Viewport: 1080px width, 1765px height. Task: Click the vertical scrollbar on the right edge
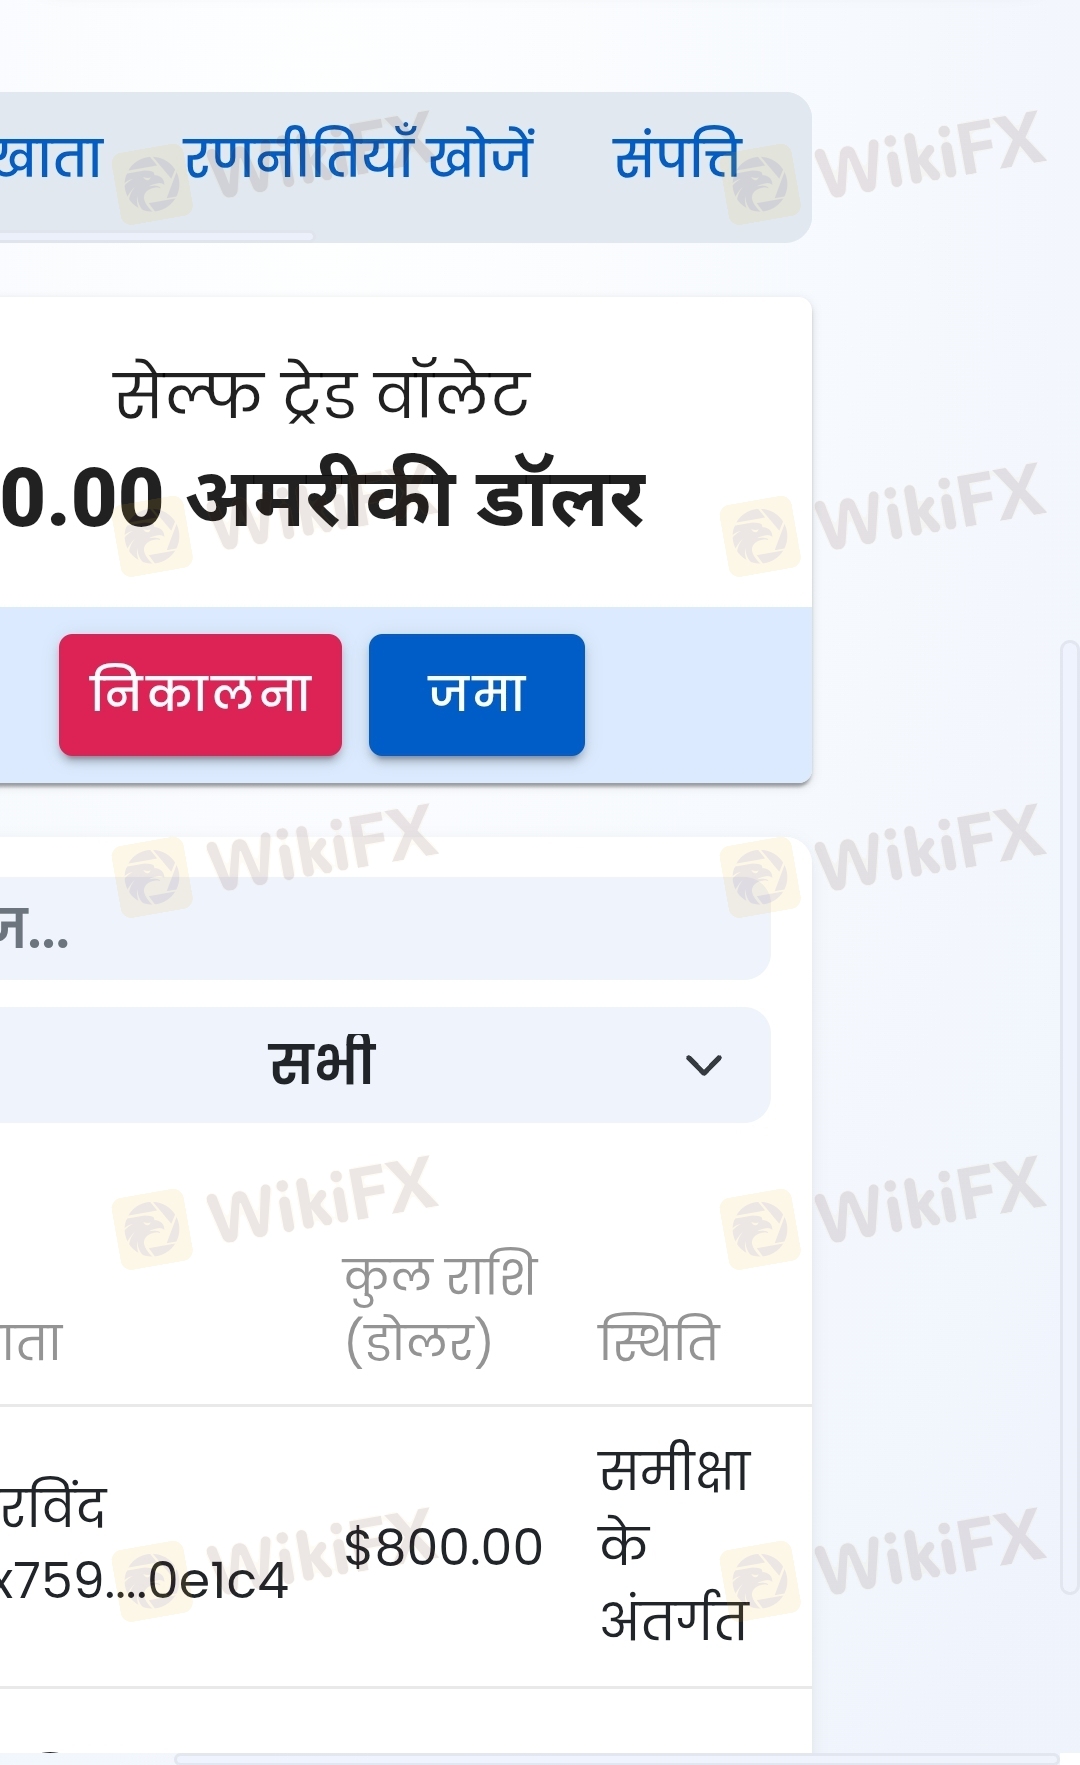coord(1069,1118)
